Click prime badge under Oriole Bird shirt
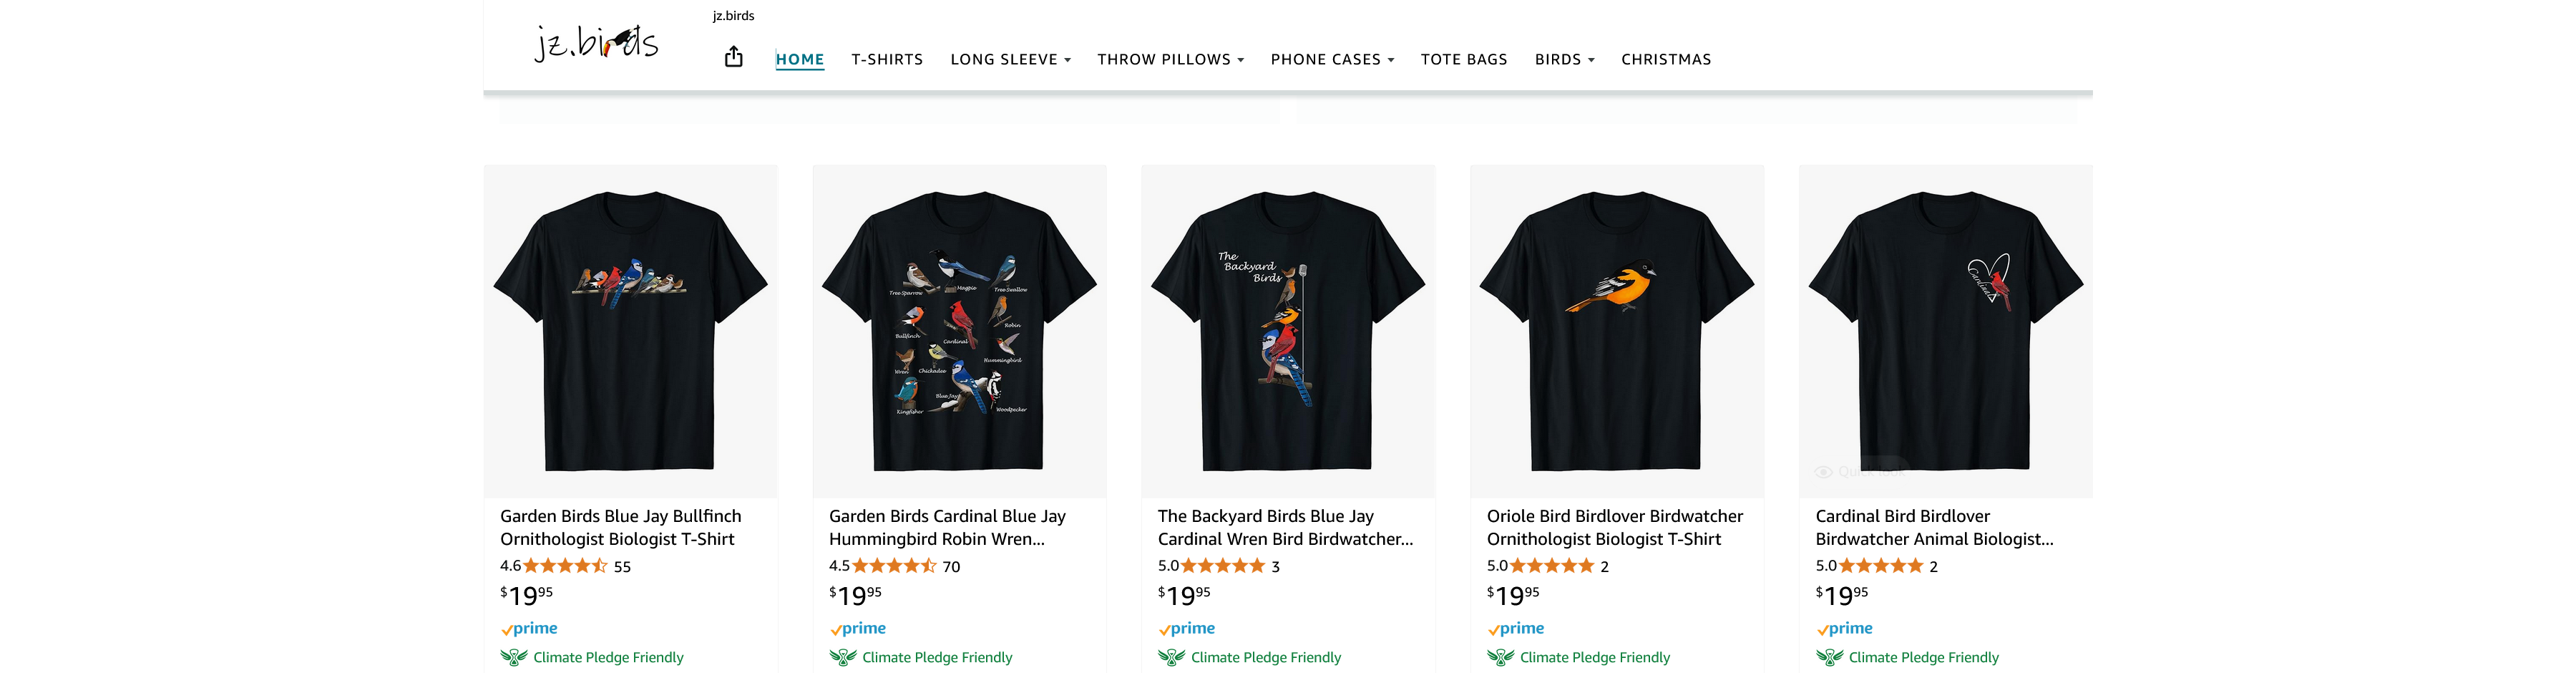Viewport: 2576px width, 673px height. [1515, 628]
